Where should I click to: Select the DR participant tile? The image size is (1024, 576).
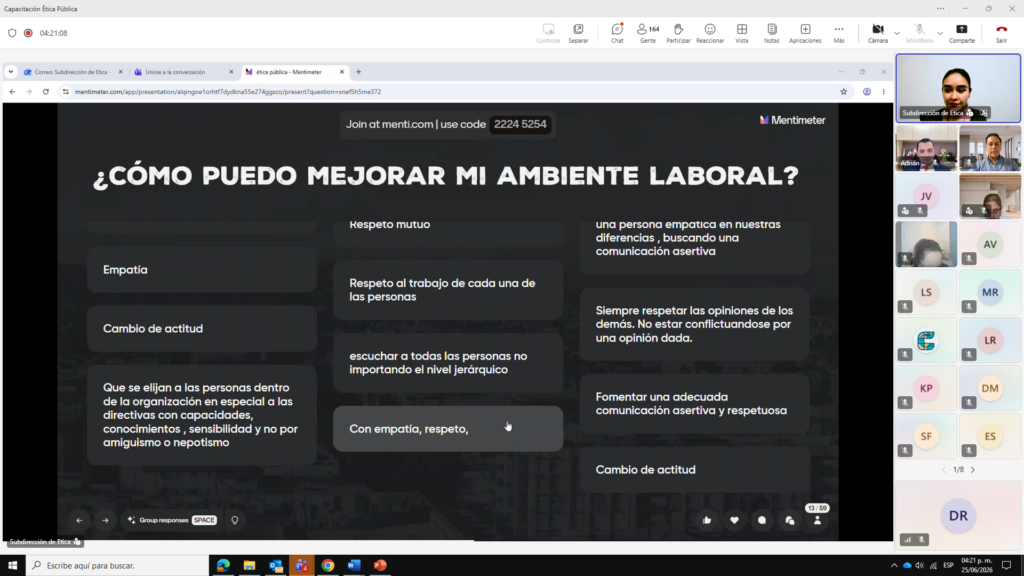[958, 515]
